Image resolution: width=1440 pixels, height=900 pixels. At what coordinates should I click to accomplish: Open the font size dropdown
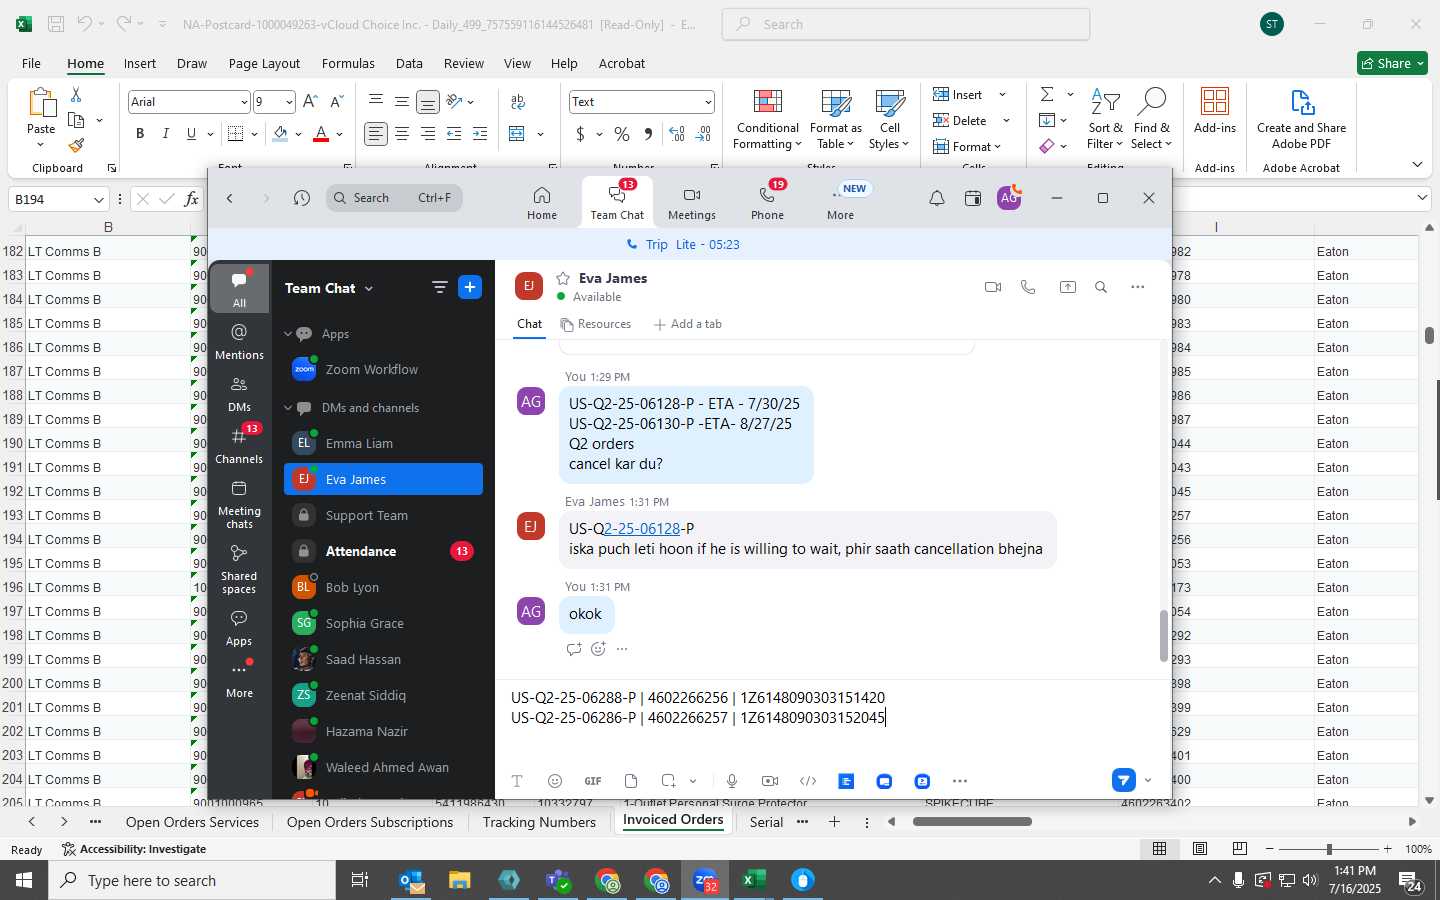tap(289, 102)
